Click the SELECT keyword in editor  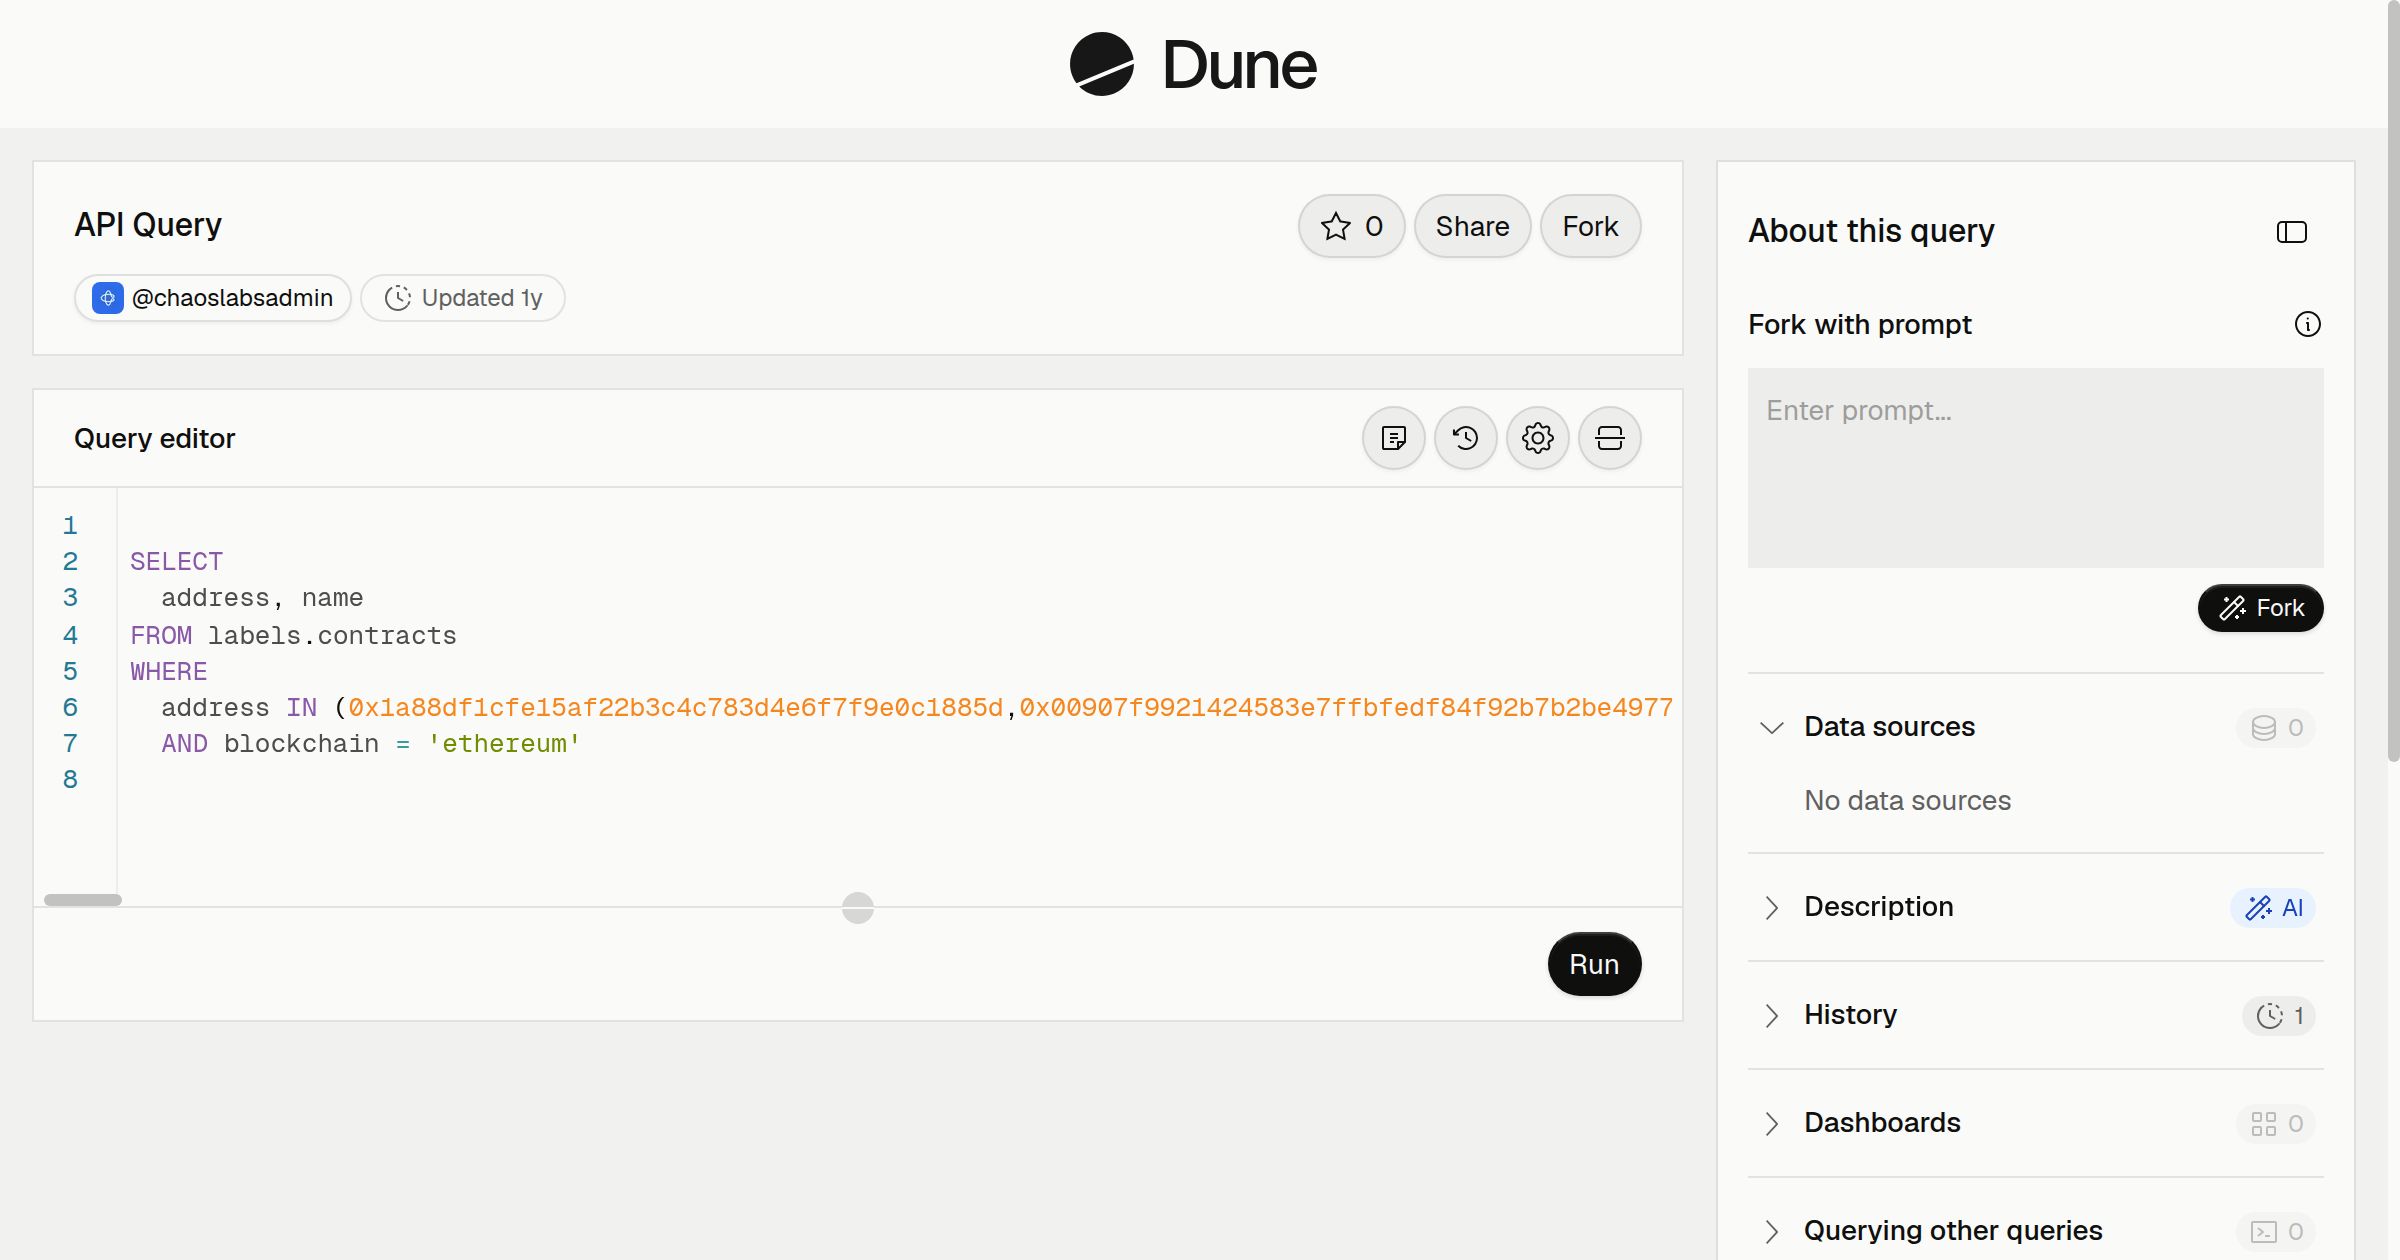(x=176, y=562)
